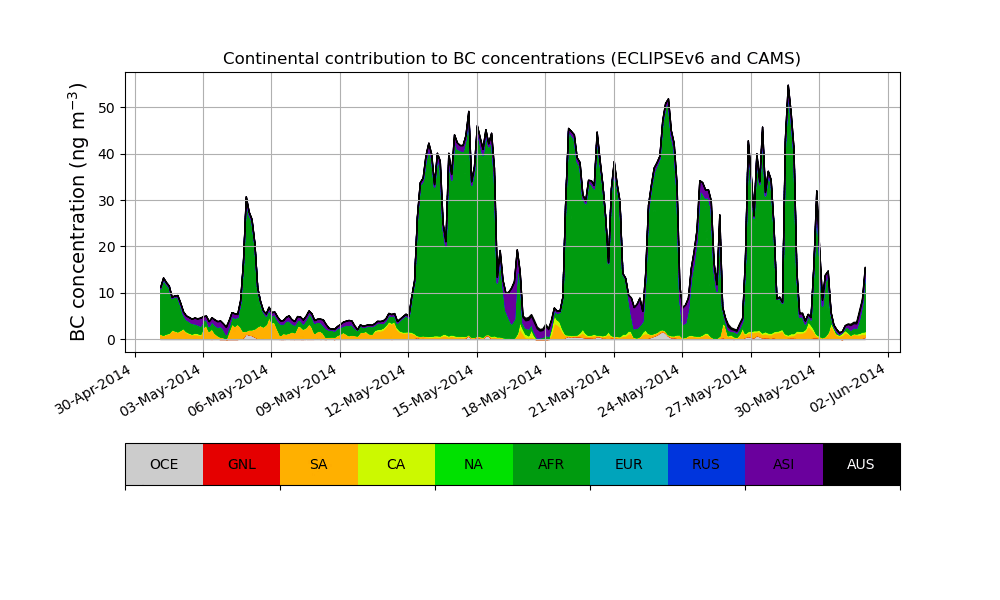Pick the yellow-green CA legend swatch
The height and width of the screenshot is (600, 1000).
(396, 464)
